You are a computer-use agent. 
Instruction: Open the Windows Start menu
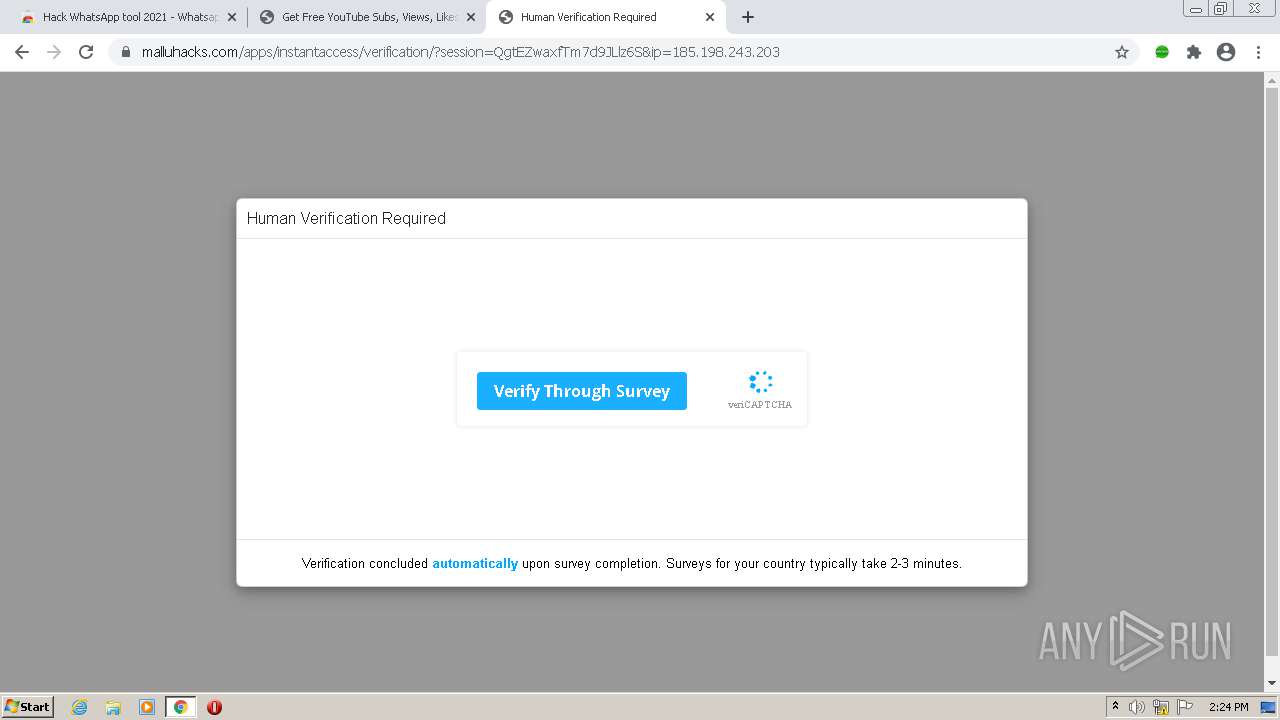(x=28, y=706)
